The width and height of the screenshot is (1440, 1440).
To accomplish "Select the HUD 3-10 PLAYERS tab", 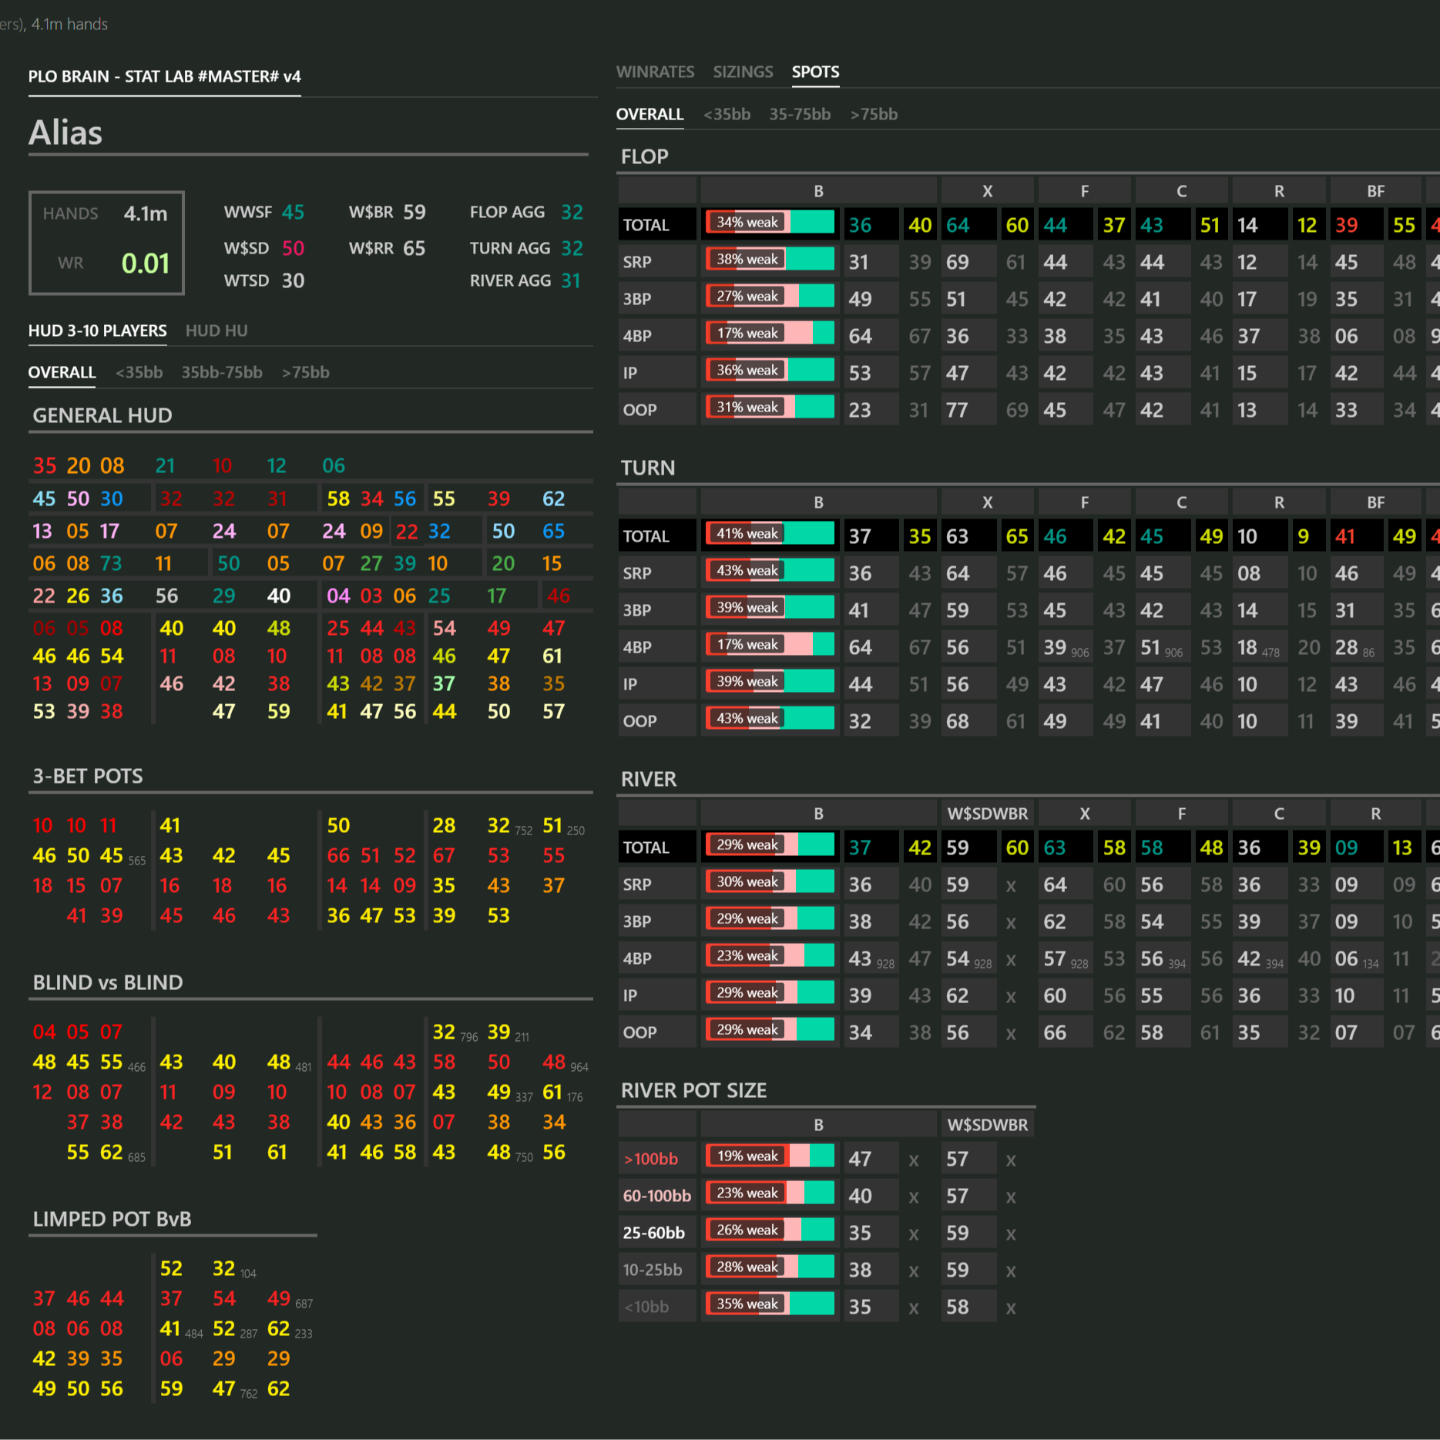I will pyautogui.click(x=97, y=330).
